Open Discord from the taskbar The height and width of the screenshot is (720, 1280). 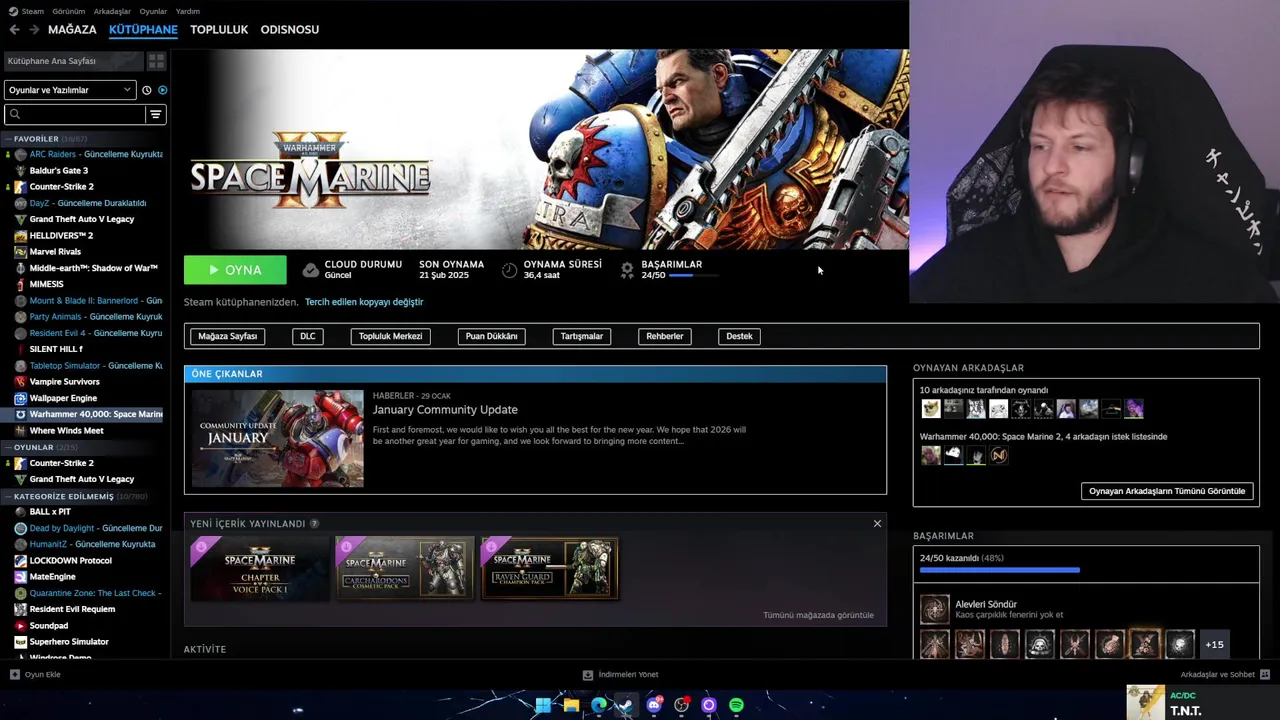(654, 705)
